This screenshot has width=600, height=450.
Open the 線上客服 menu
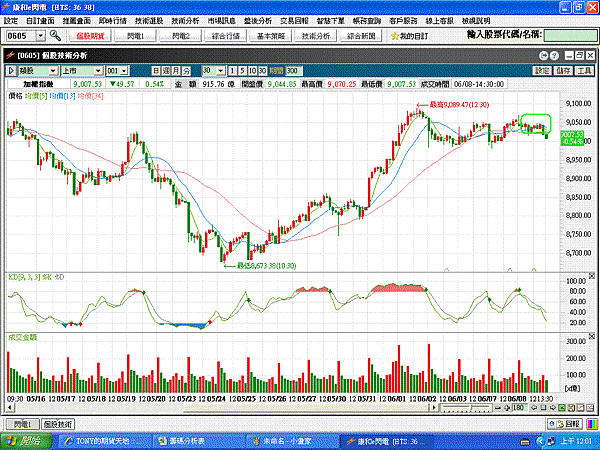(440, 21)
